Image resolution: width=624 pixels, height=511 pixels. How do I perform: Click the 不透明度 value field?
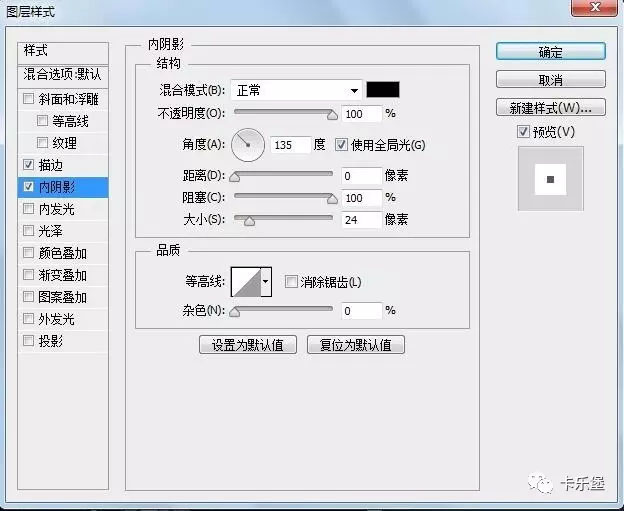(361, 114)
